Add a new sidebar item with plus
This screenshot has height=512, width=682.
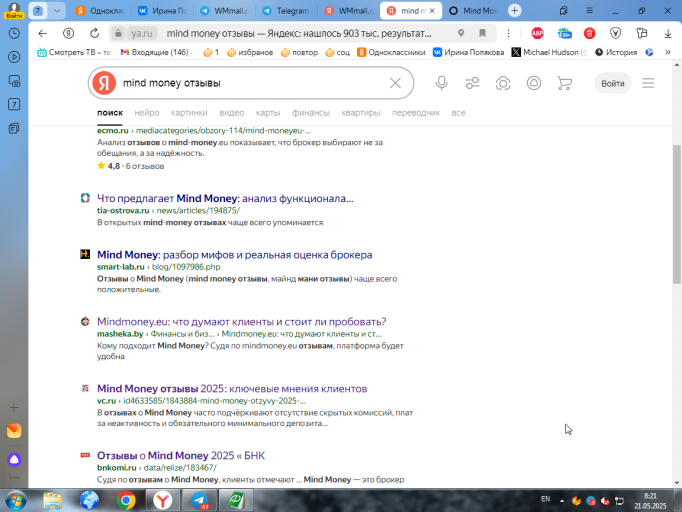pos(14,407)
